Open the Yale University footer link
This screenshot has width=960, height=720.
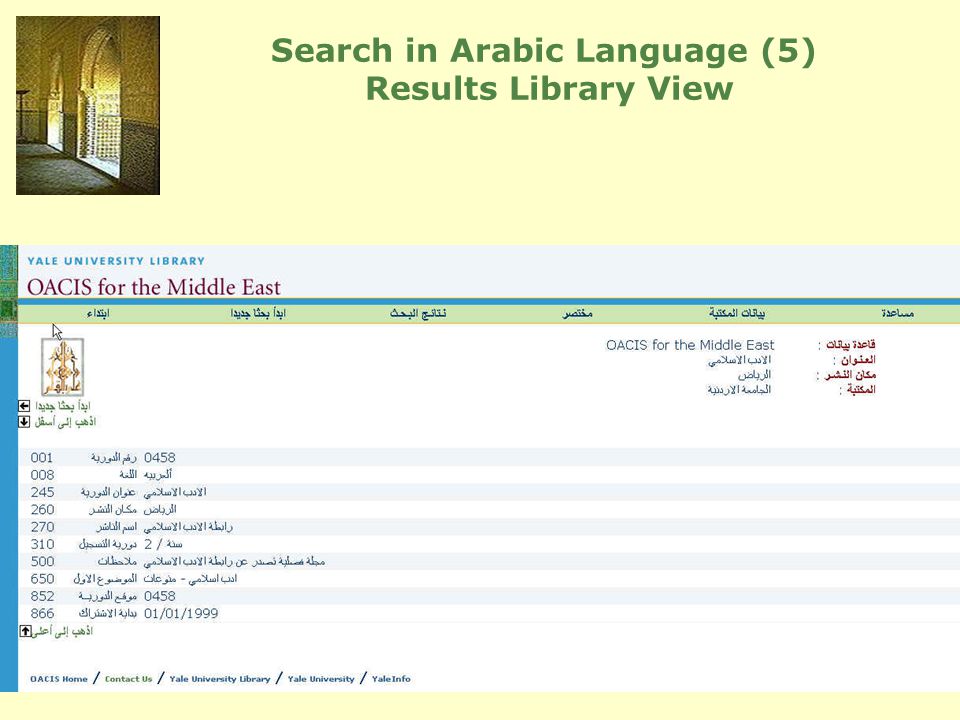[321, 679]
